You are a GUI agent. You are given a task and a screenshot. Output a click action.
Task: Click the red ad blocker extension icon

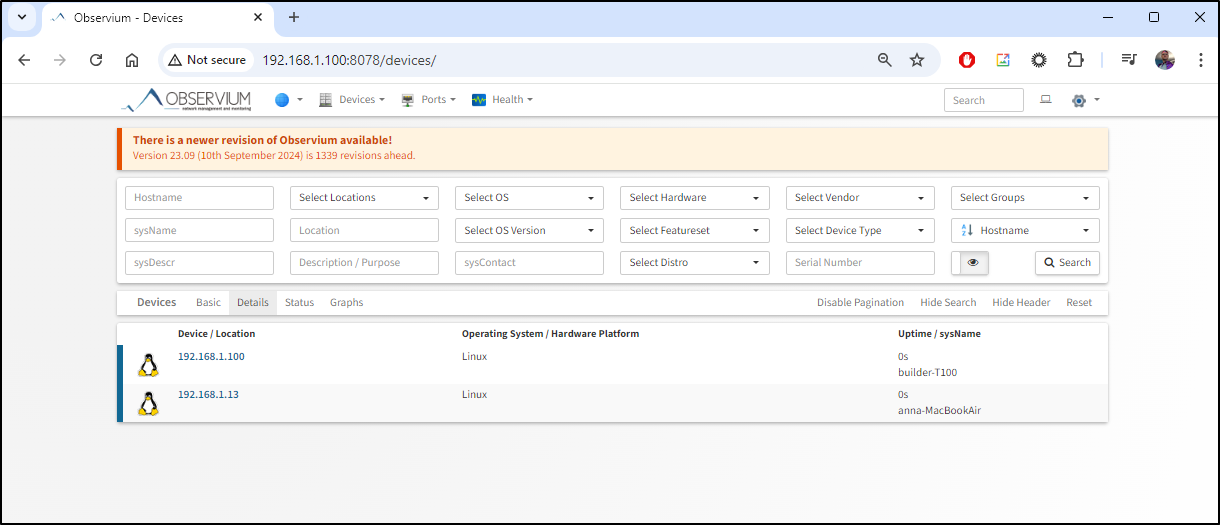coord(967,60)
